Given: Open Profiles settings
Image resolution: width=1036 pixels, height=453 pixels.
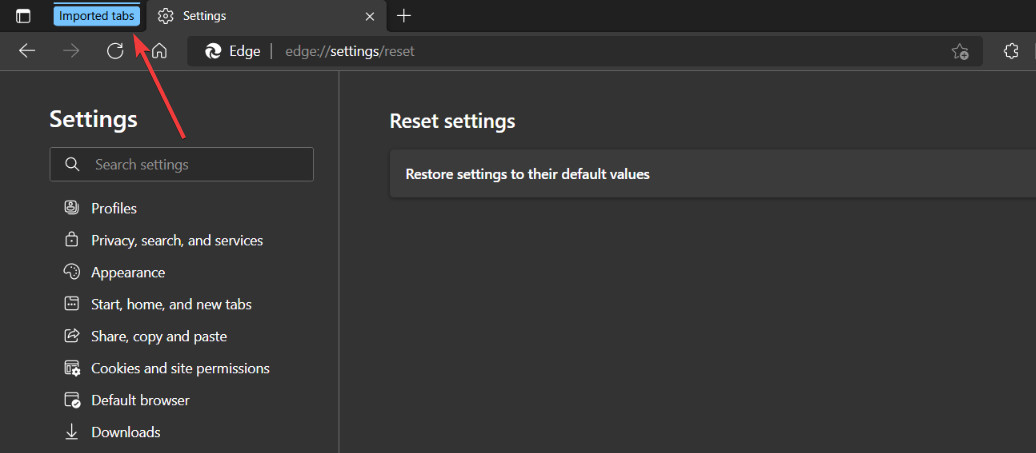Looking at the screenshot, I should tap(114, 208).
